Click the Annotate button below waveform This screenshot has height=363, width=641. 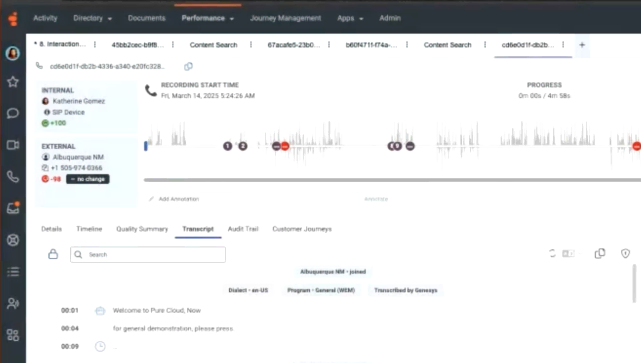coord(376,199)
